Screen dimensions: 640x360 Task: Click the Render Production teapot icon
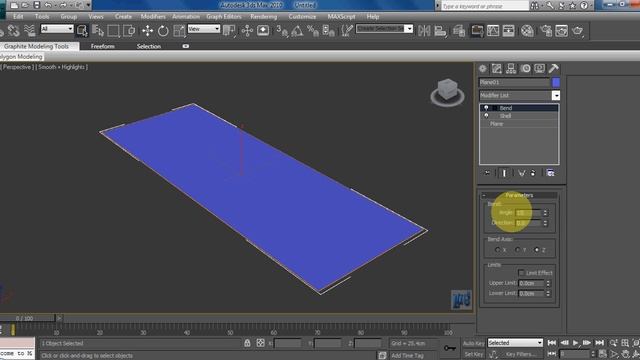pyautogui.click(x=577, y=31)
